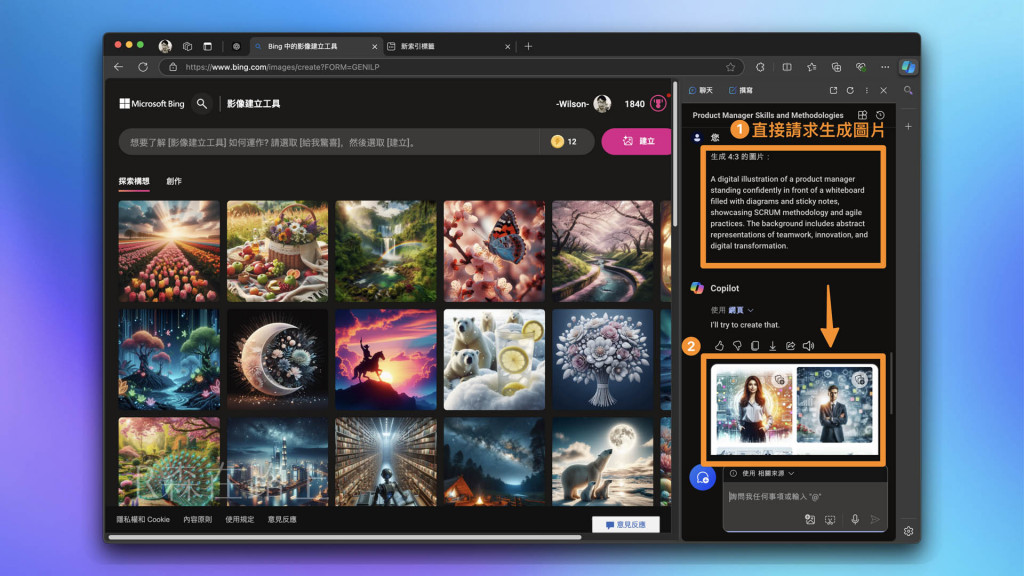Open the Copilot plugins grid icon
The width and height of the screenshot is (1024, 576).
[x=862, y=115]
